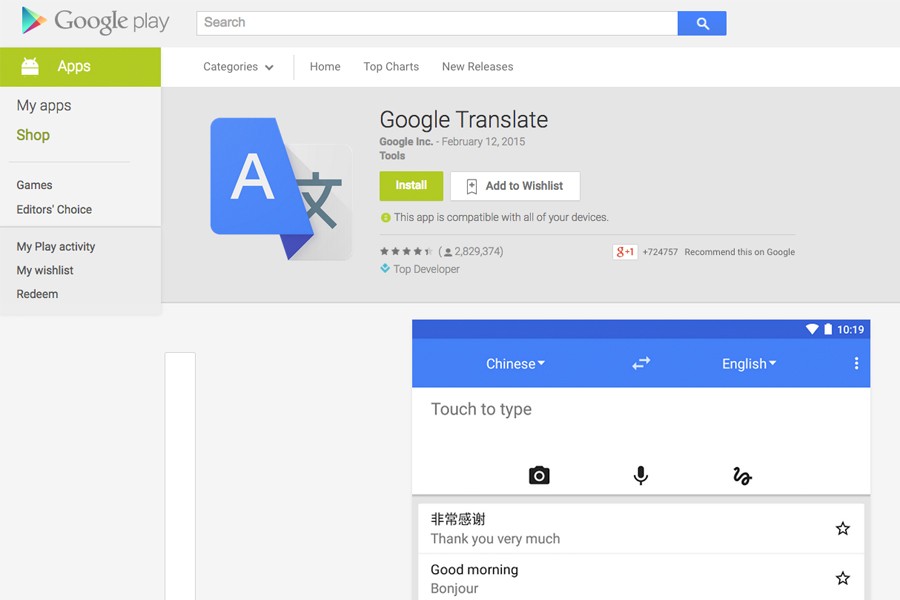This screenshot has height=600, width=900.
Task: Star the 'Good morning' translation
Action: click(842, 578)
